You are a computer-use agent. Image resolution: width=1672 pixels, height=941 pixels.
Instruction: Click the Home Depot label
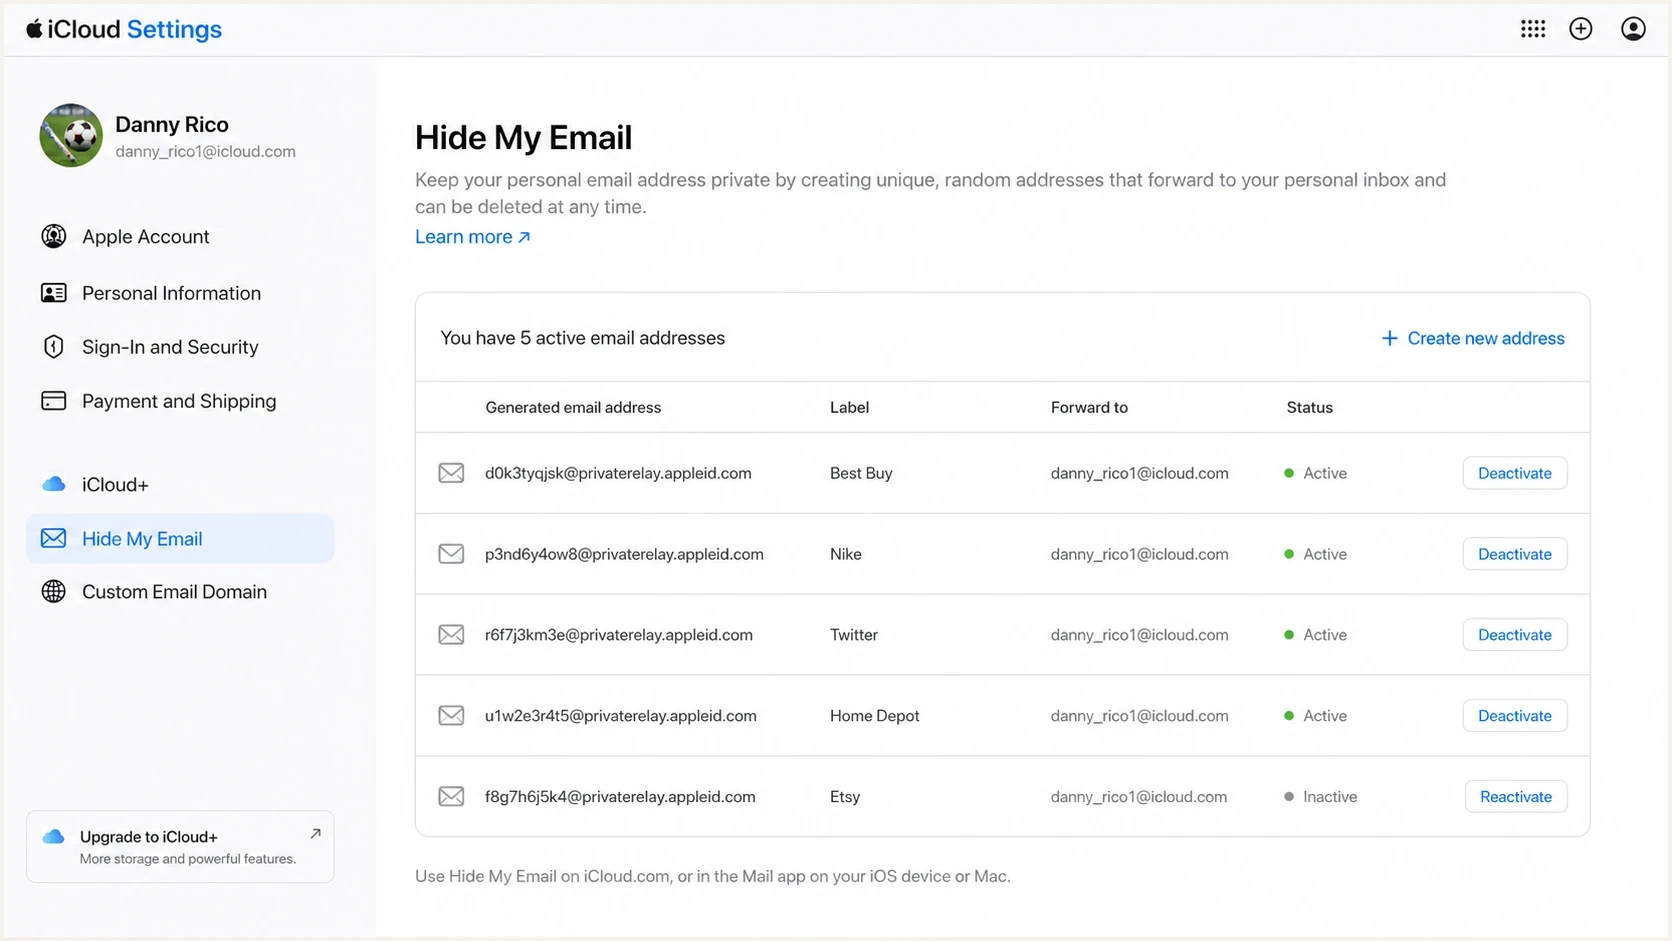pyautogui.click(x=875, y=716)
